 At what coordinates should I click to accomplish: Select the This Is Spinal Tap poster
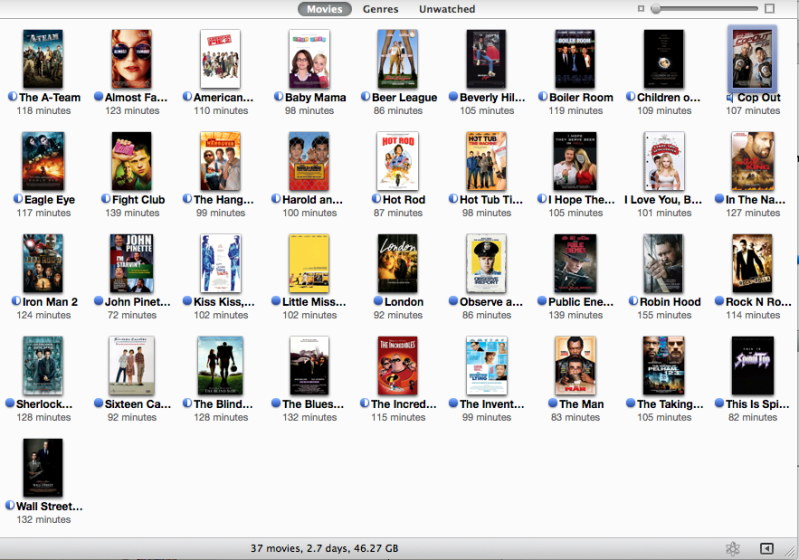(753, 366)
